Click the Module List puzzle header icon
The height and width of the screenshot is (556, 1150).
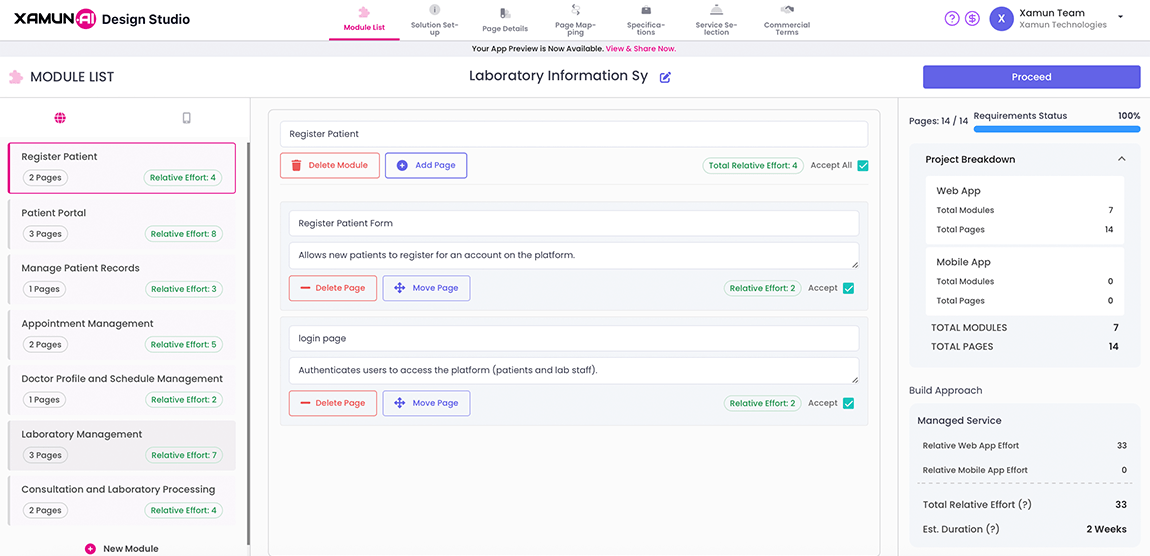[x=15, y=76]
